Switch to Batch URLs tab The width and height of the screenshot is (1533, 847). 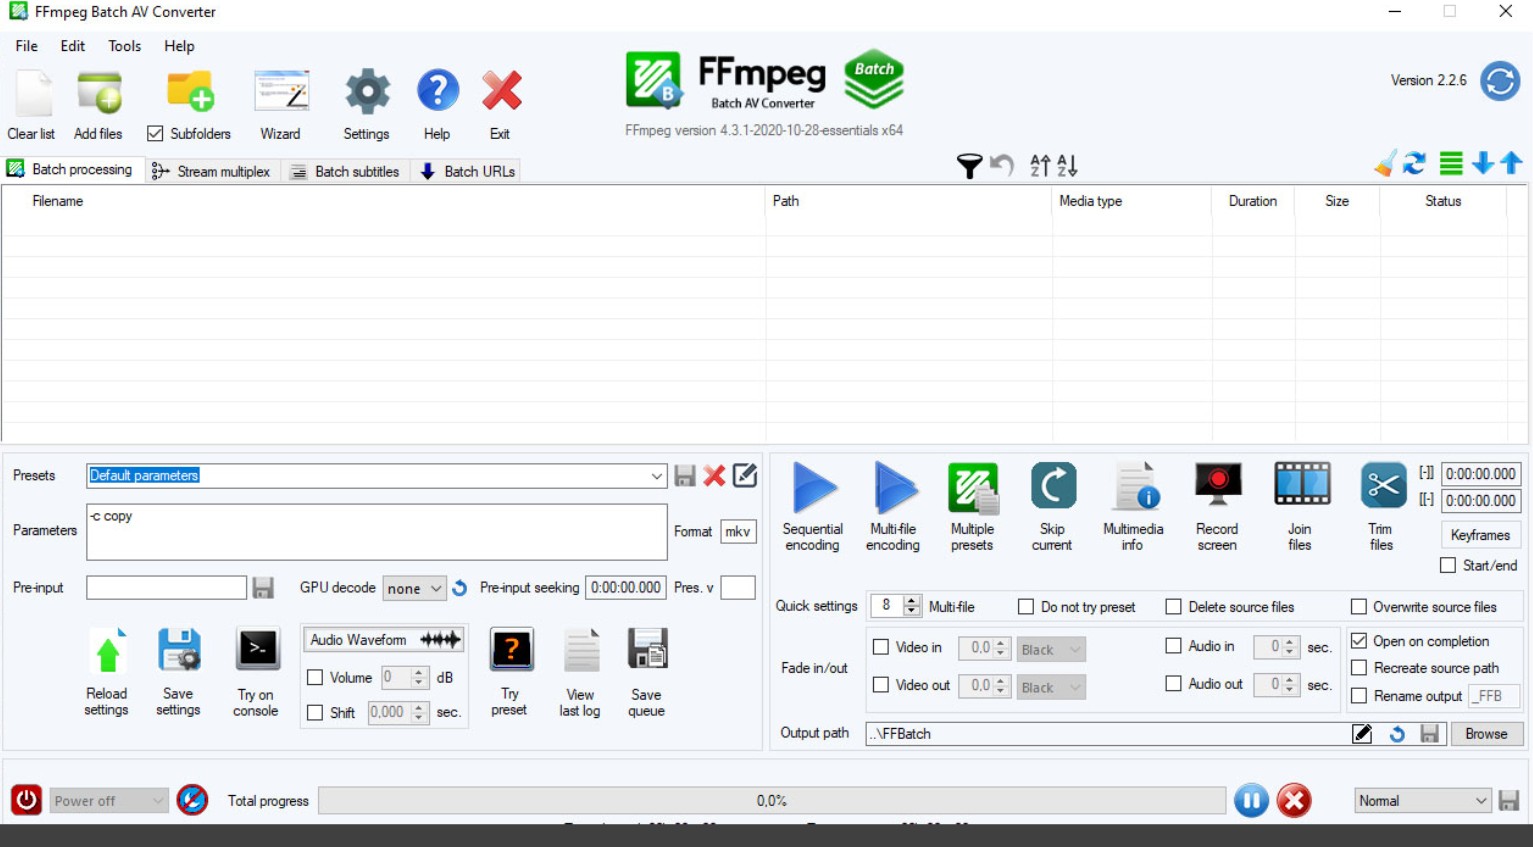[468, 172]
